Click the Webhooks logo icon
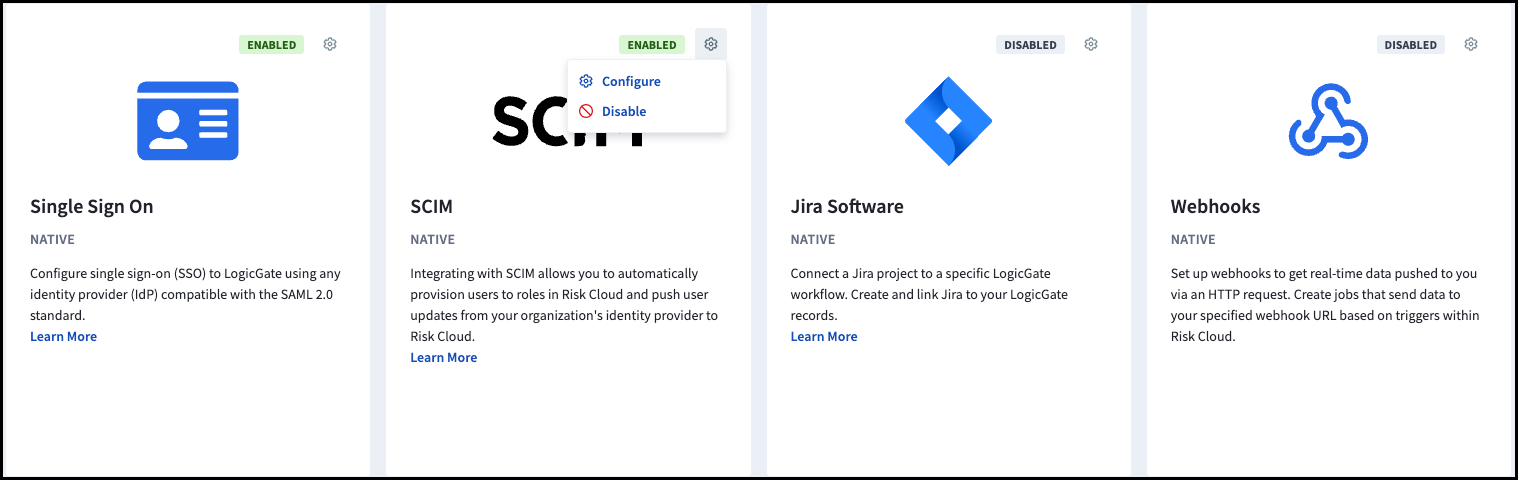 [x=1328, y=121]
